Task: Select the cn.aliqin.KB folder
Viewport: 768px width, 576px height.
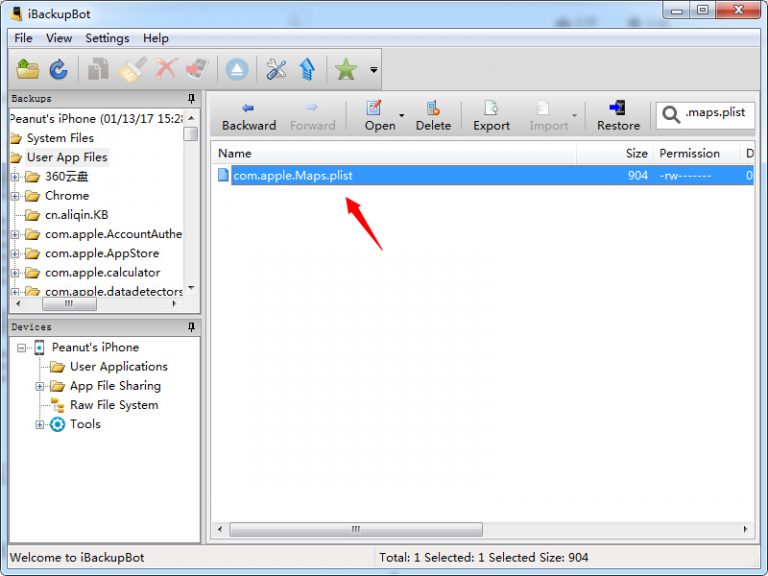Action: click(76, 215)
